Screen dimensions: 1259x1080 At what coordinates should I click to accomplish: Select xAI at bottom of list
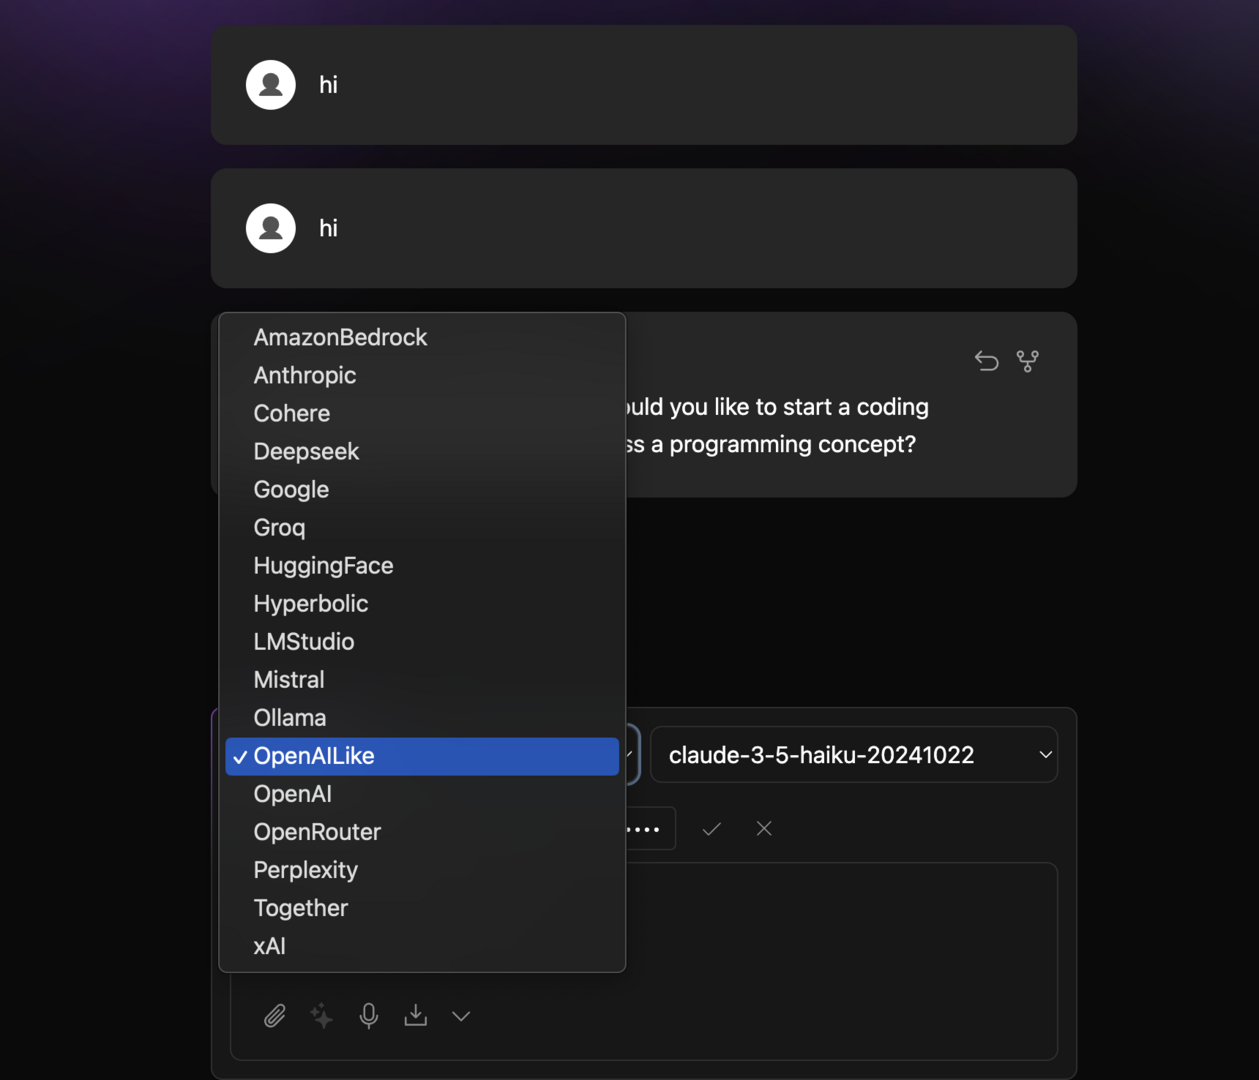(x=270, y=946)
